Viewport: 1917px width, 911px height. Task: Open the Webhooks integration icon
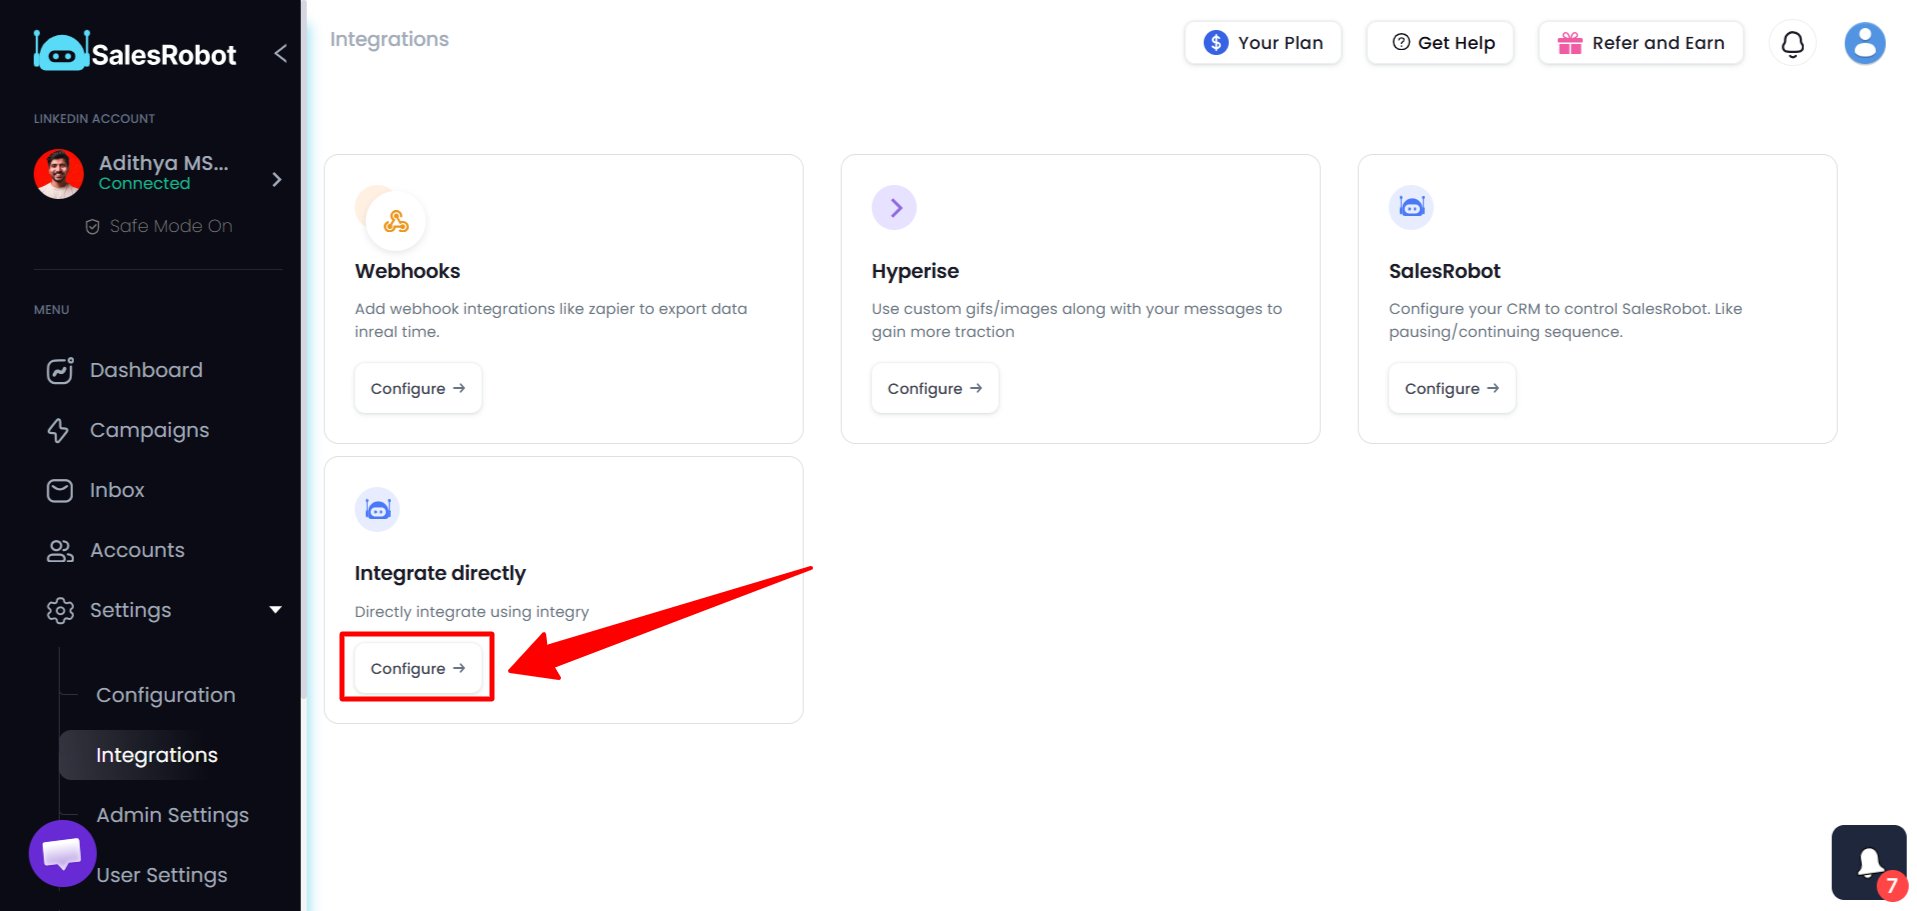tap(393, 220)
